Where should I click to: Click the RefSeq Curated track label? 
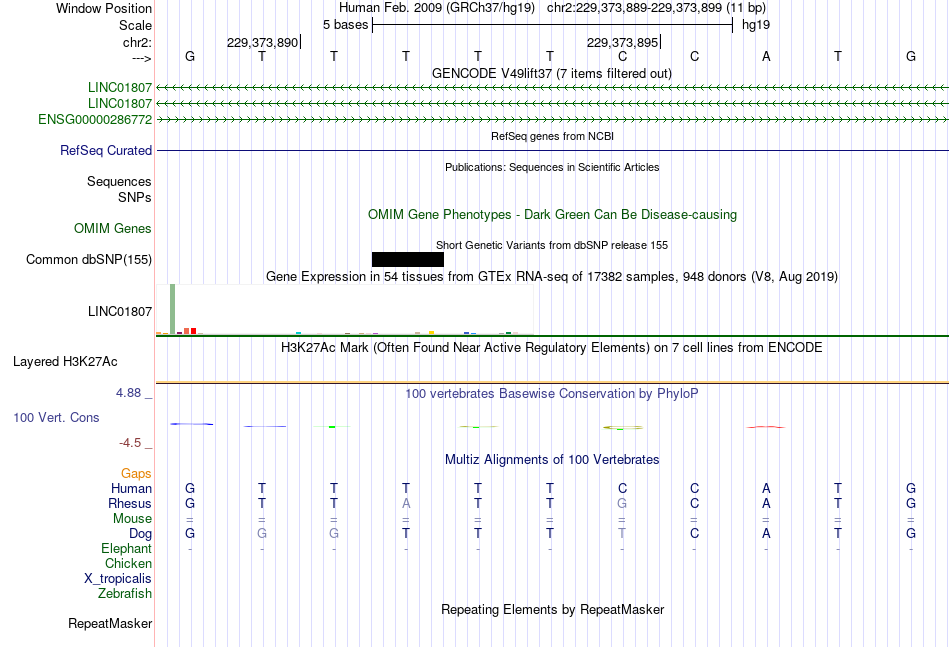point(106,150)
